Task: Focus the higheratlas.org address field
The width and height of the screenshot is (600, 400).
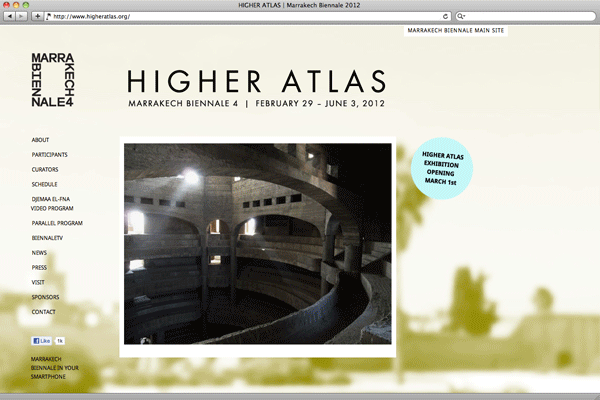Action: pyautogui.click(x=248, y=16)
